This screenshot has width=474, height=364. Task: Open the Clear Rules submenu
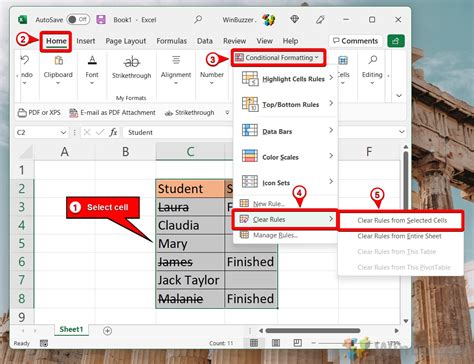point(285,219)
